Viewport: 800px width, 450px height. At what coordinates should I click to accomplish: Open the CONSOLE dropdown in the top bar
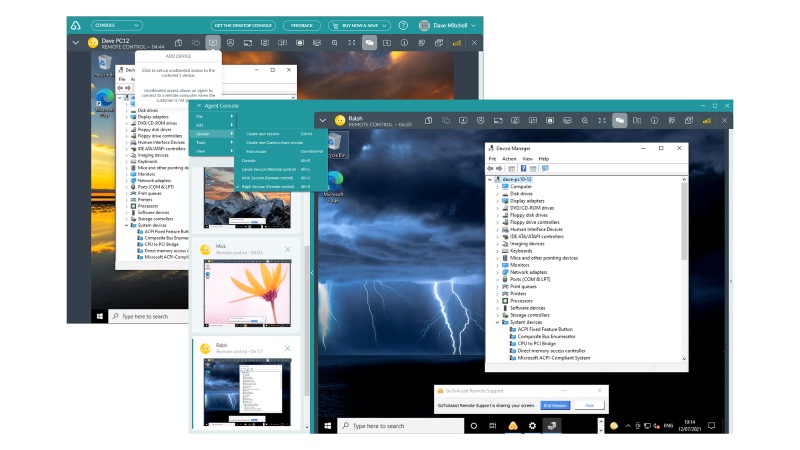point(117,25)
